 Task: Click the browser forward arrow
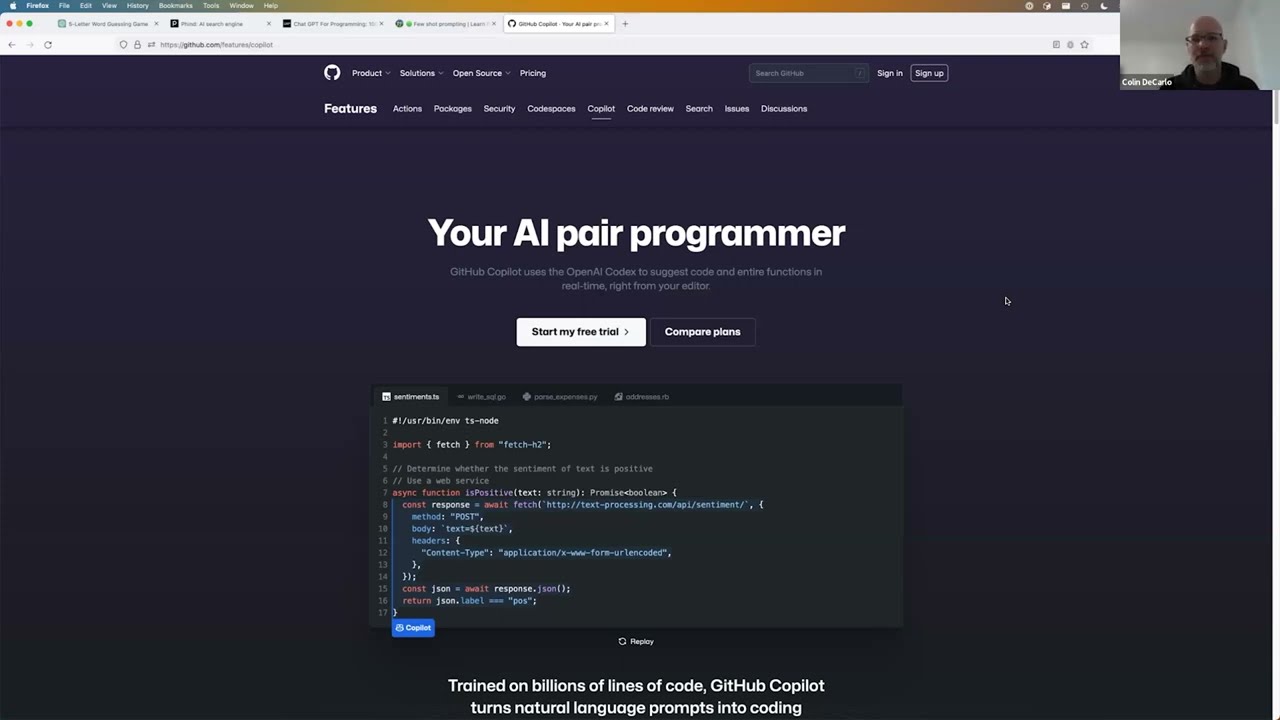(x=29, y=44)
